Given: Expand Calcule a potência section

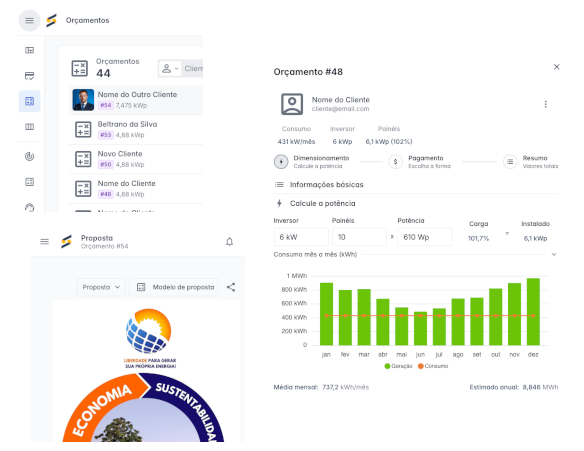Looking at the screenshot, I should [416, 203].
